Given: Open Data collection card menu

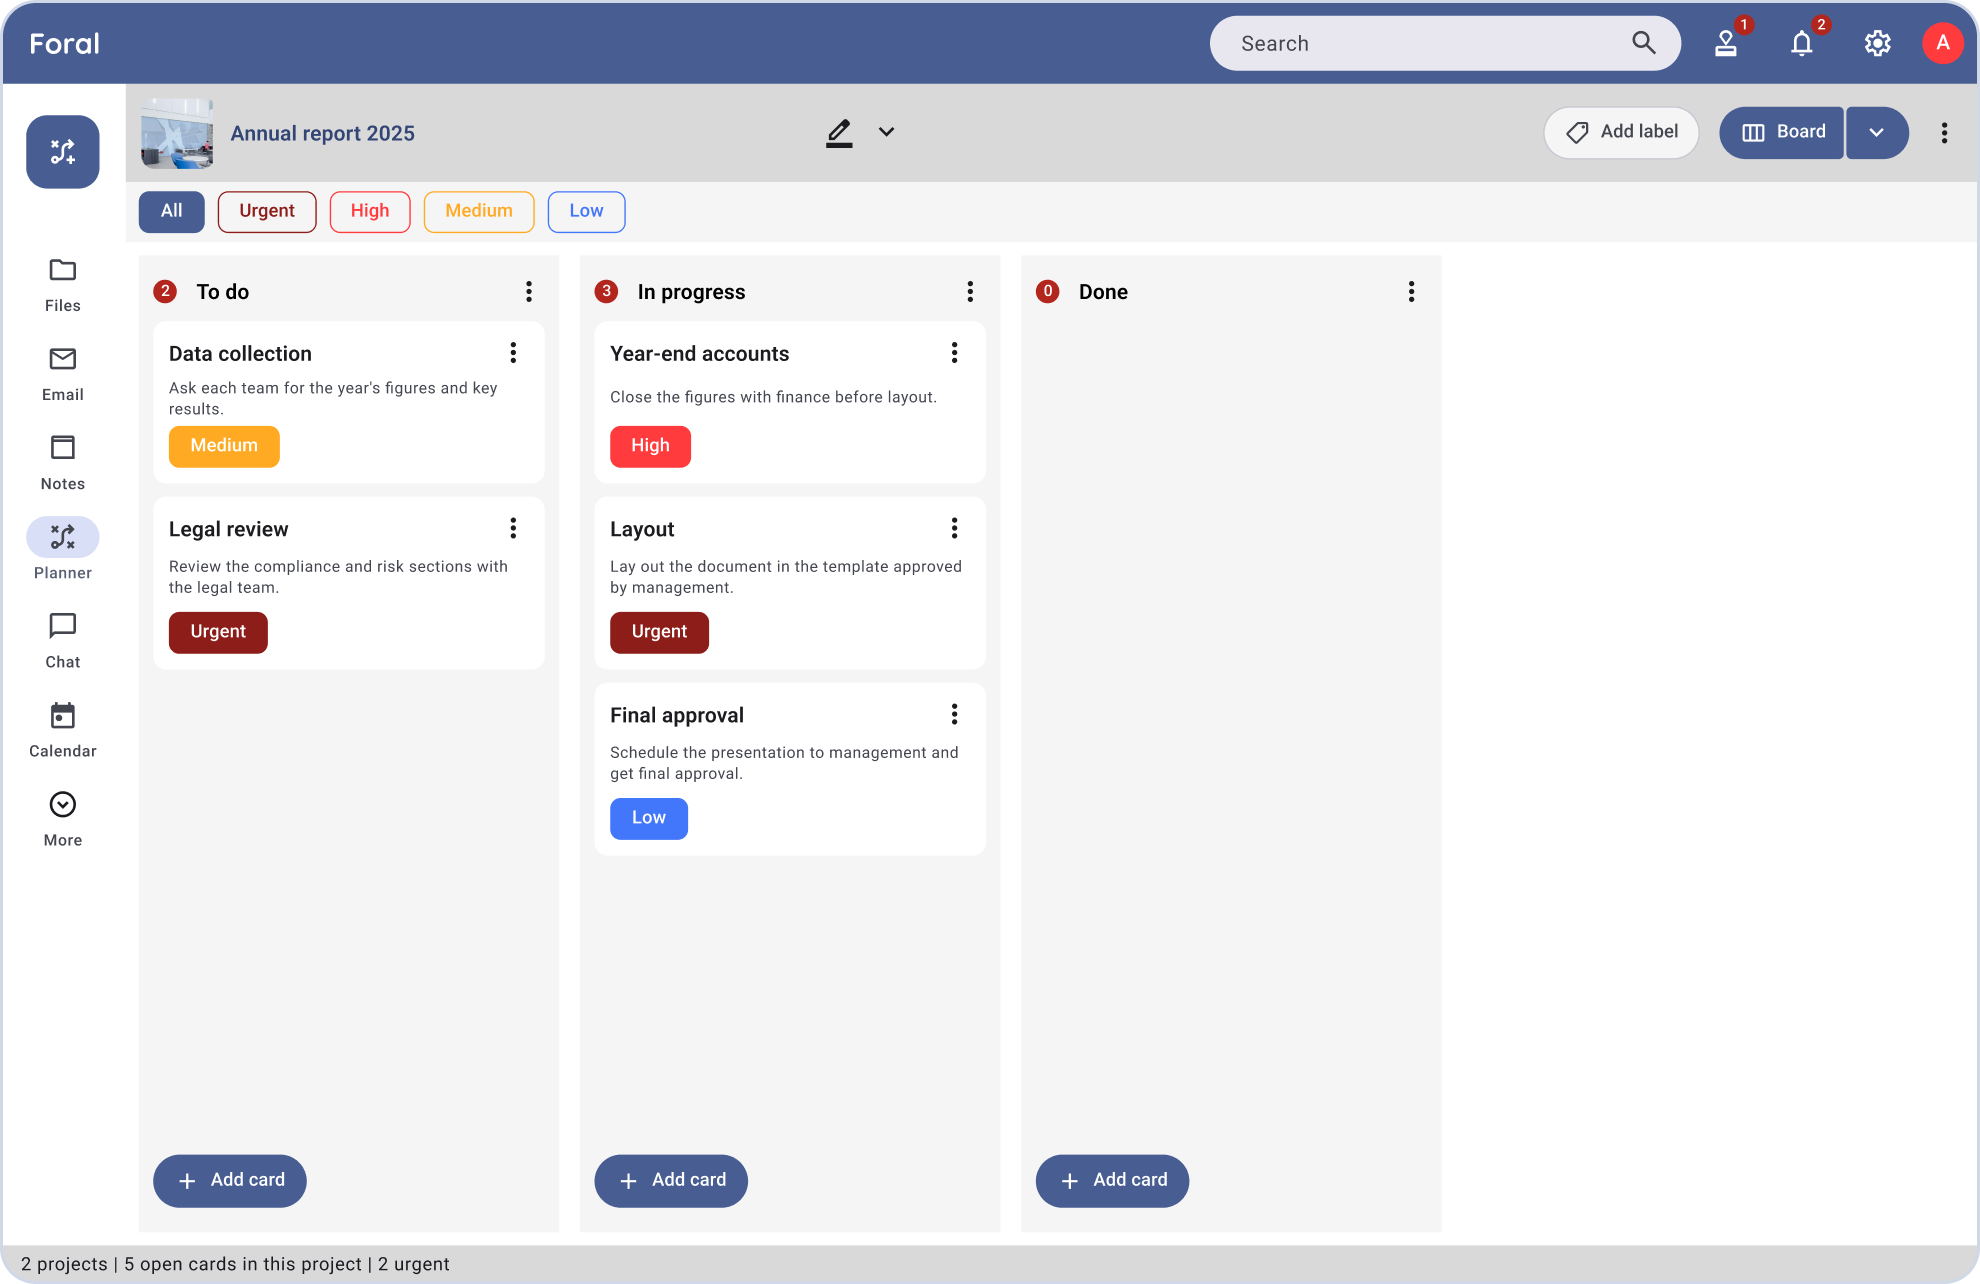Looking at the screenshot, I should 513,352.
